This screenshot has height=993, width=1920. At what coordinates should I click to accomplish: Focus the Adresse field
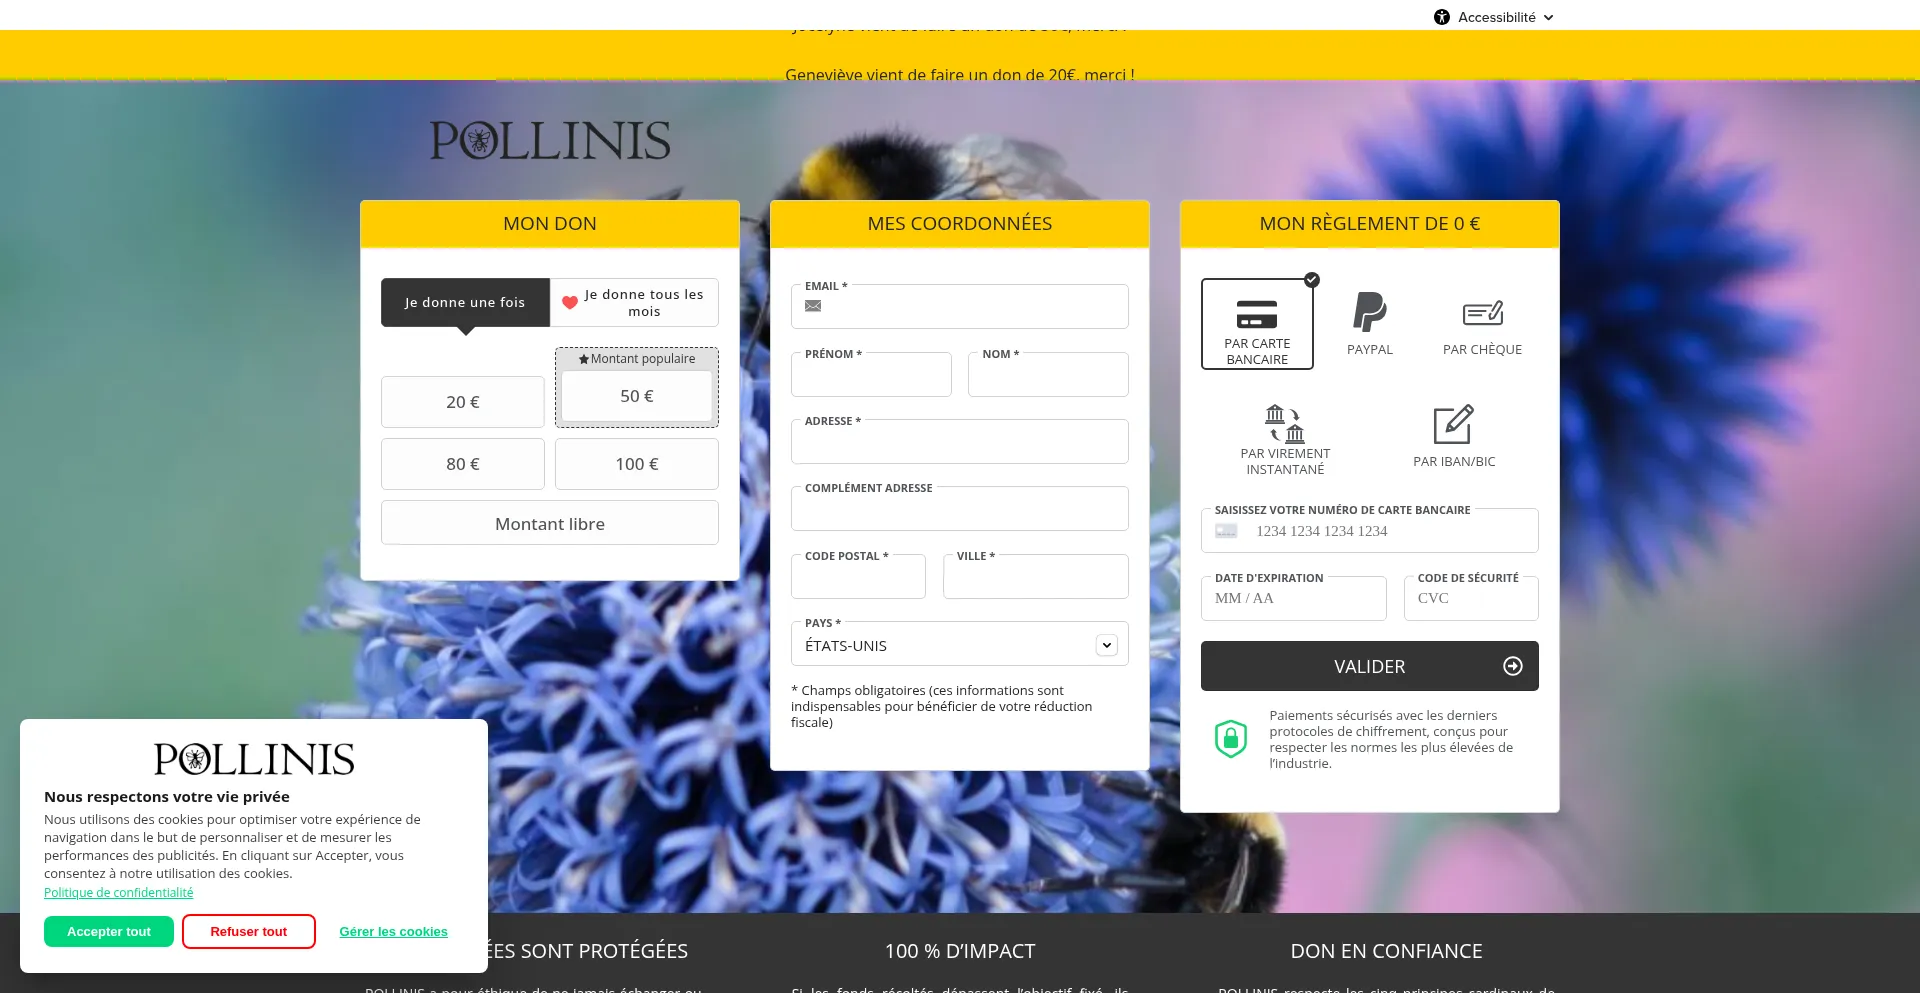point(960,441)
